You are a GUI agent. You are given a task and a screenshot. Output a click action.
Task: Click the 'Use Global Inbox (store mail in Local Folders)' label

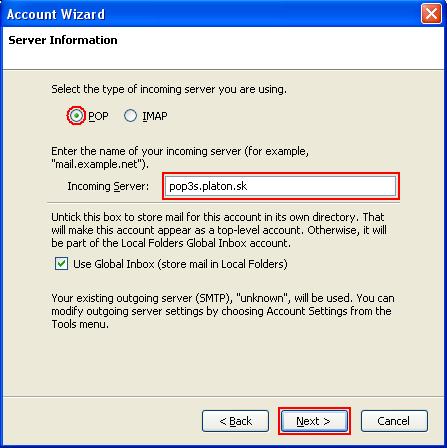[180, 264]
